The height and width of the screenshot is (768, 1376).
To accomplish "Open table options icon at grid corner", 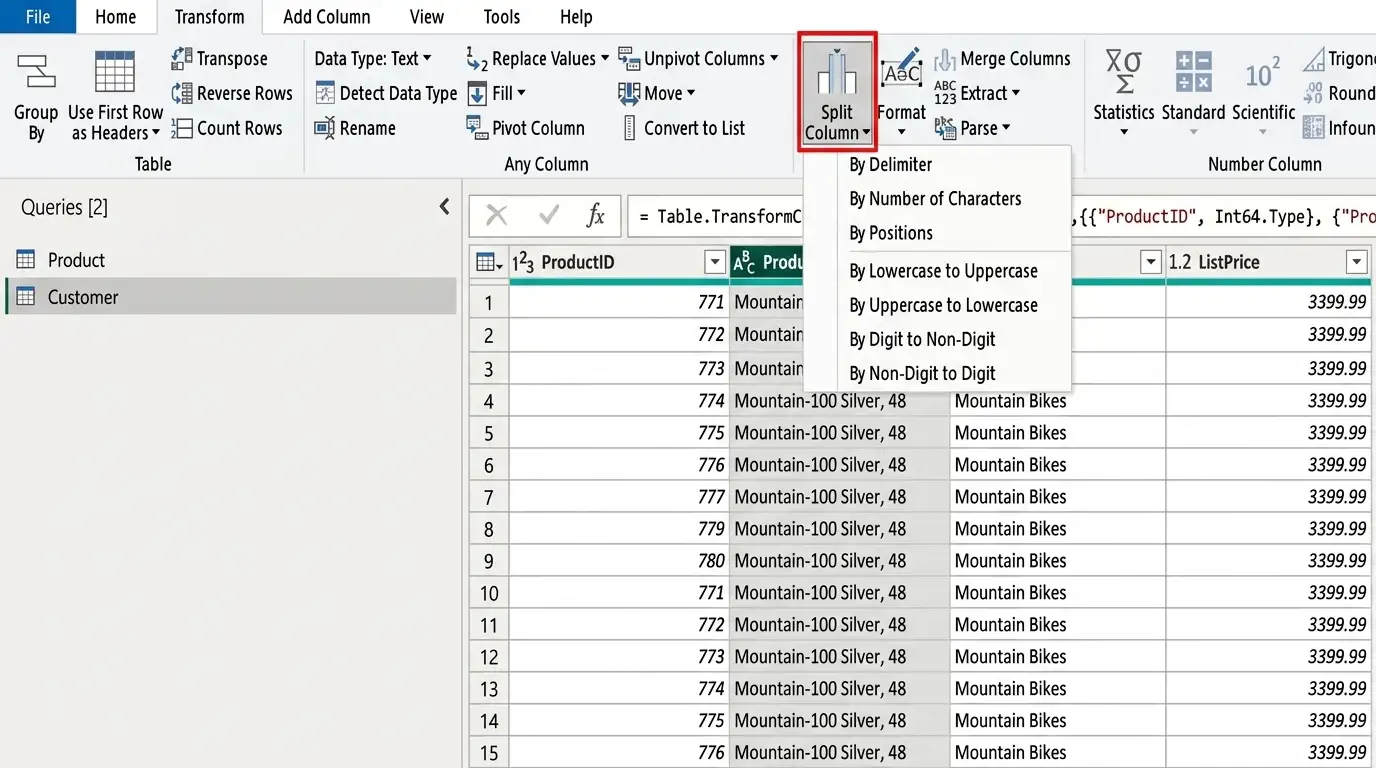I will [489, 262].
